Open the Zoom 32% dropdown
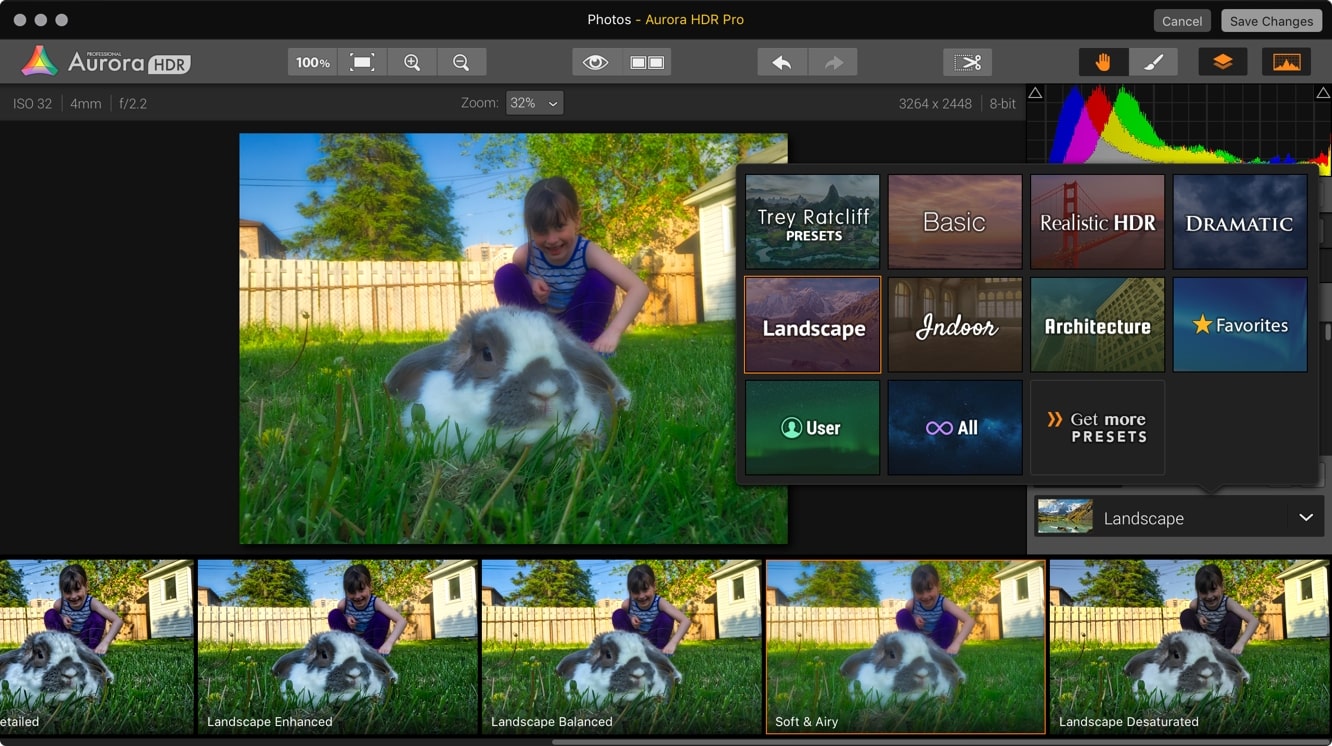 pyautogui.click(x=534, y=103)
